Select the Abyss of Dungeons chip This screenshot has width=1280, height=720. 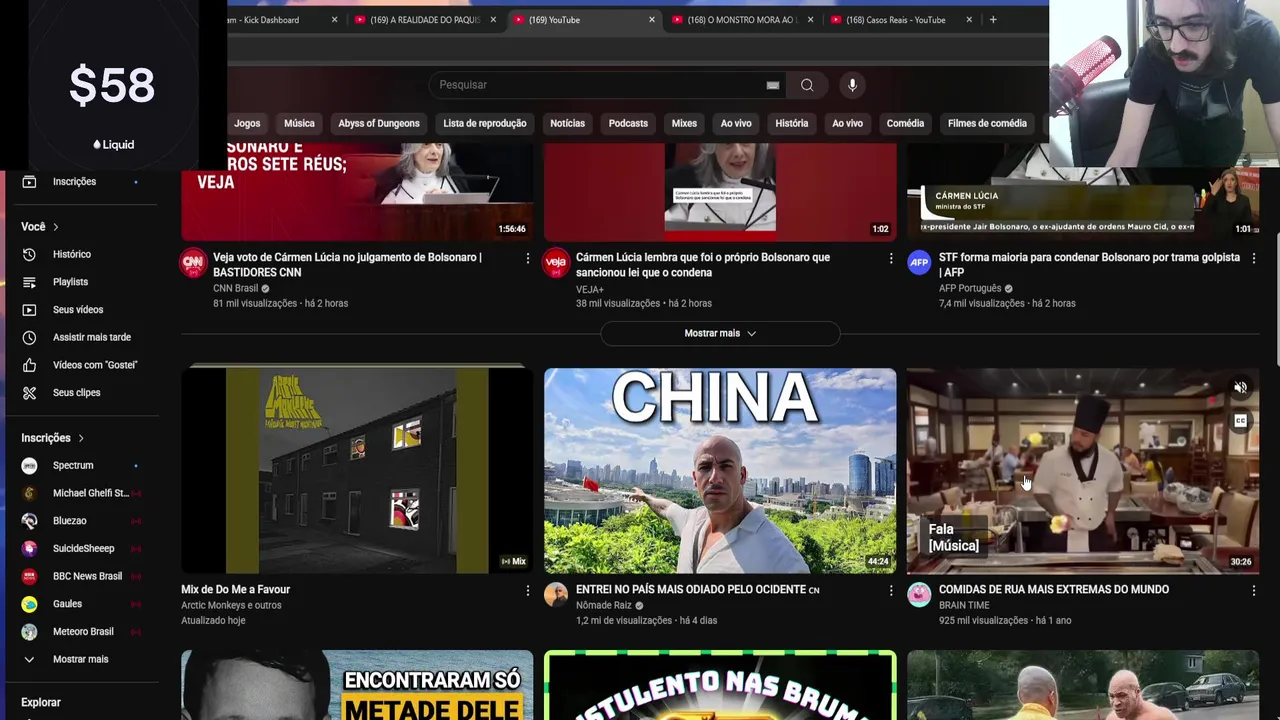point(379,123)
